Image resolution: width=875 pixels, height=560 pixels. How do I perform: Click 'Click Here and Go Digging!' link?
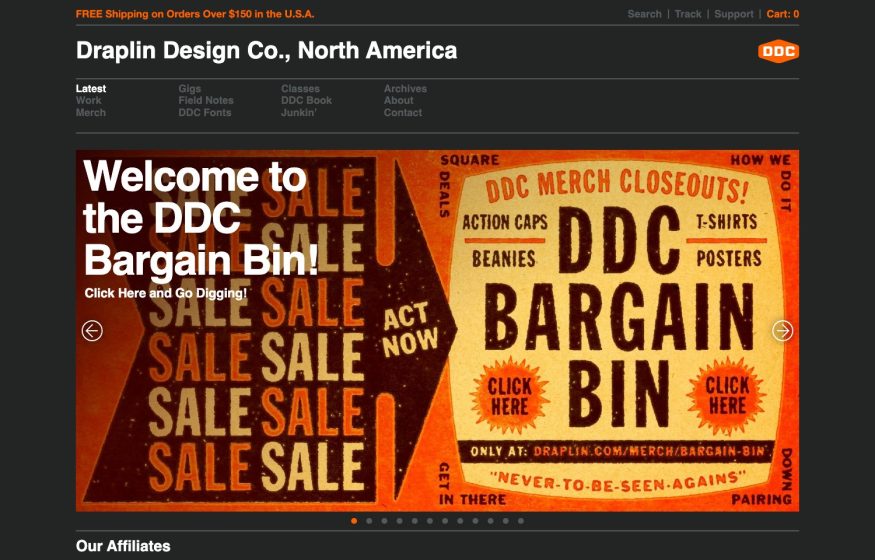point(166,293)
